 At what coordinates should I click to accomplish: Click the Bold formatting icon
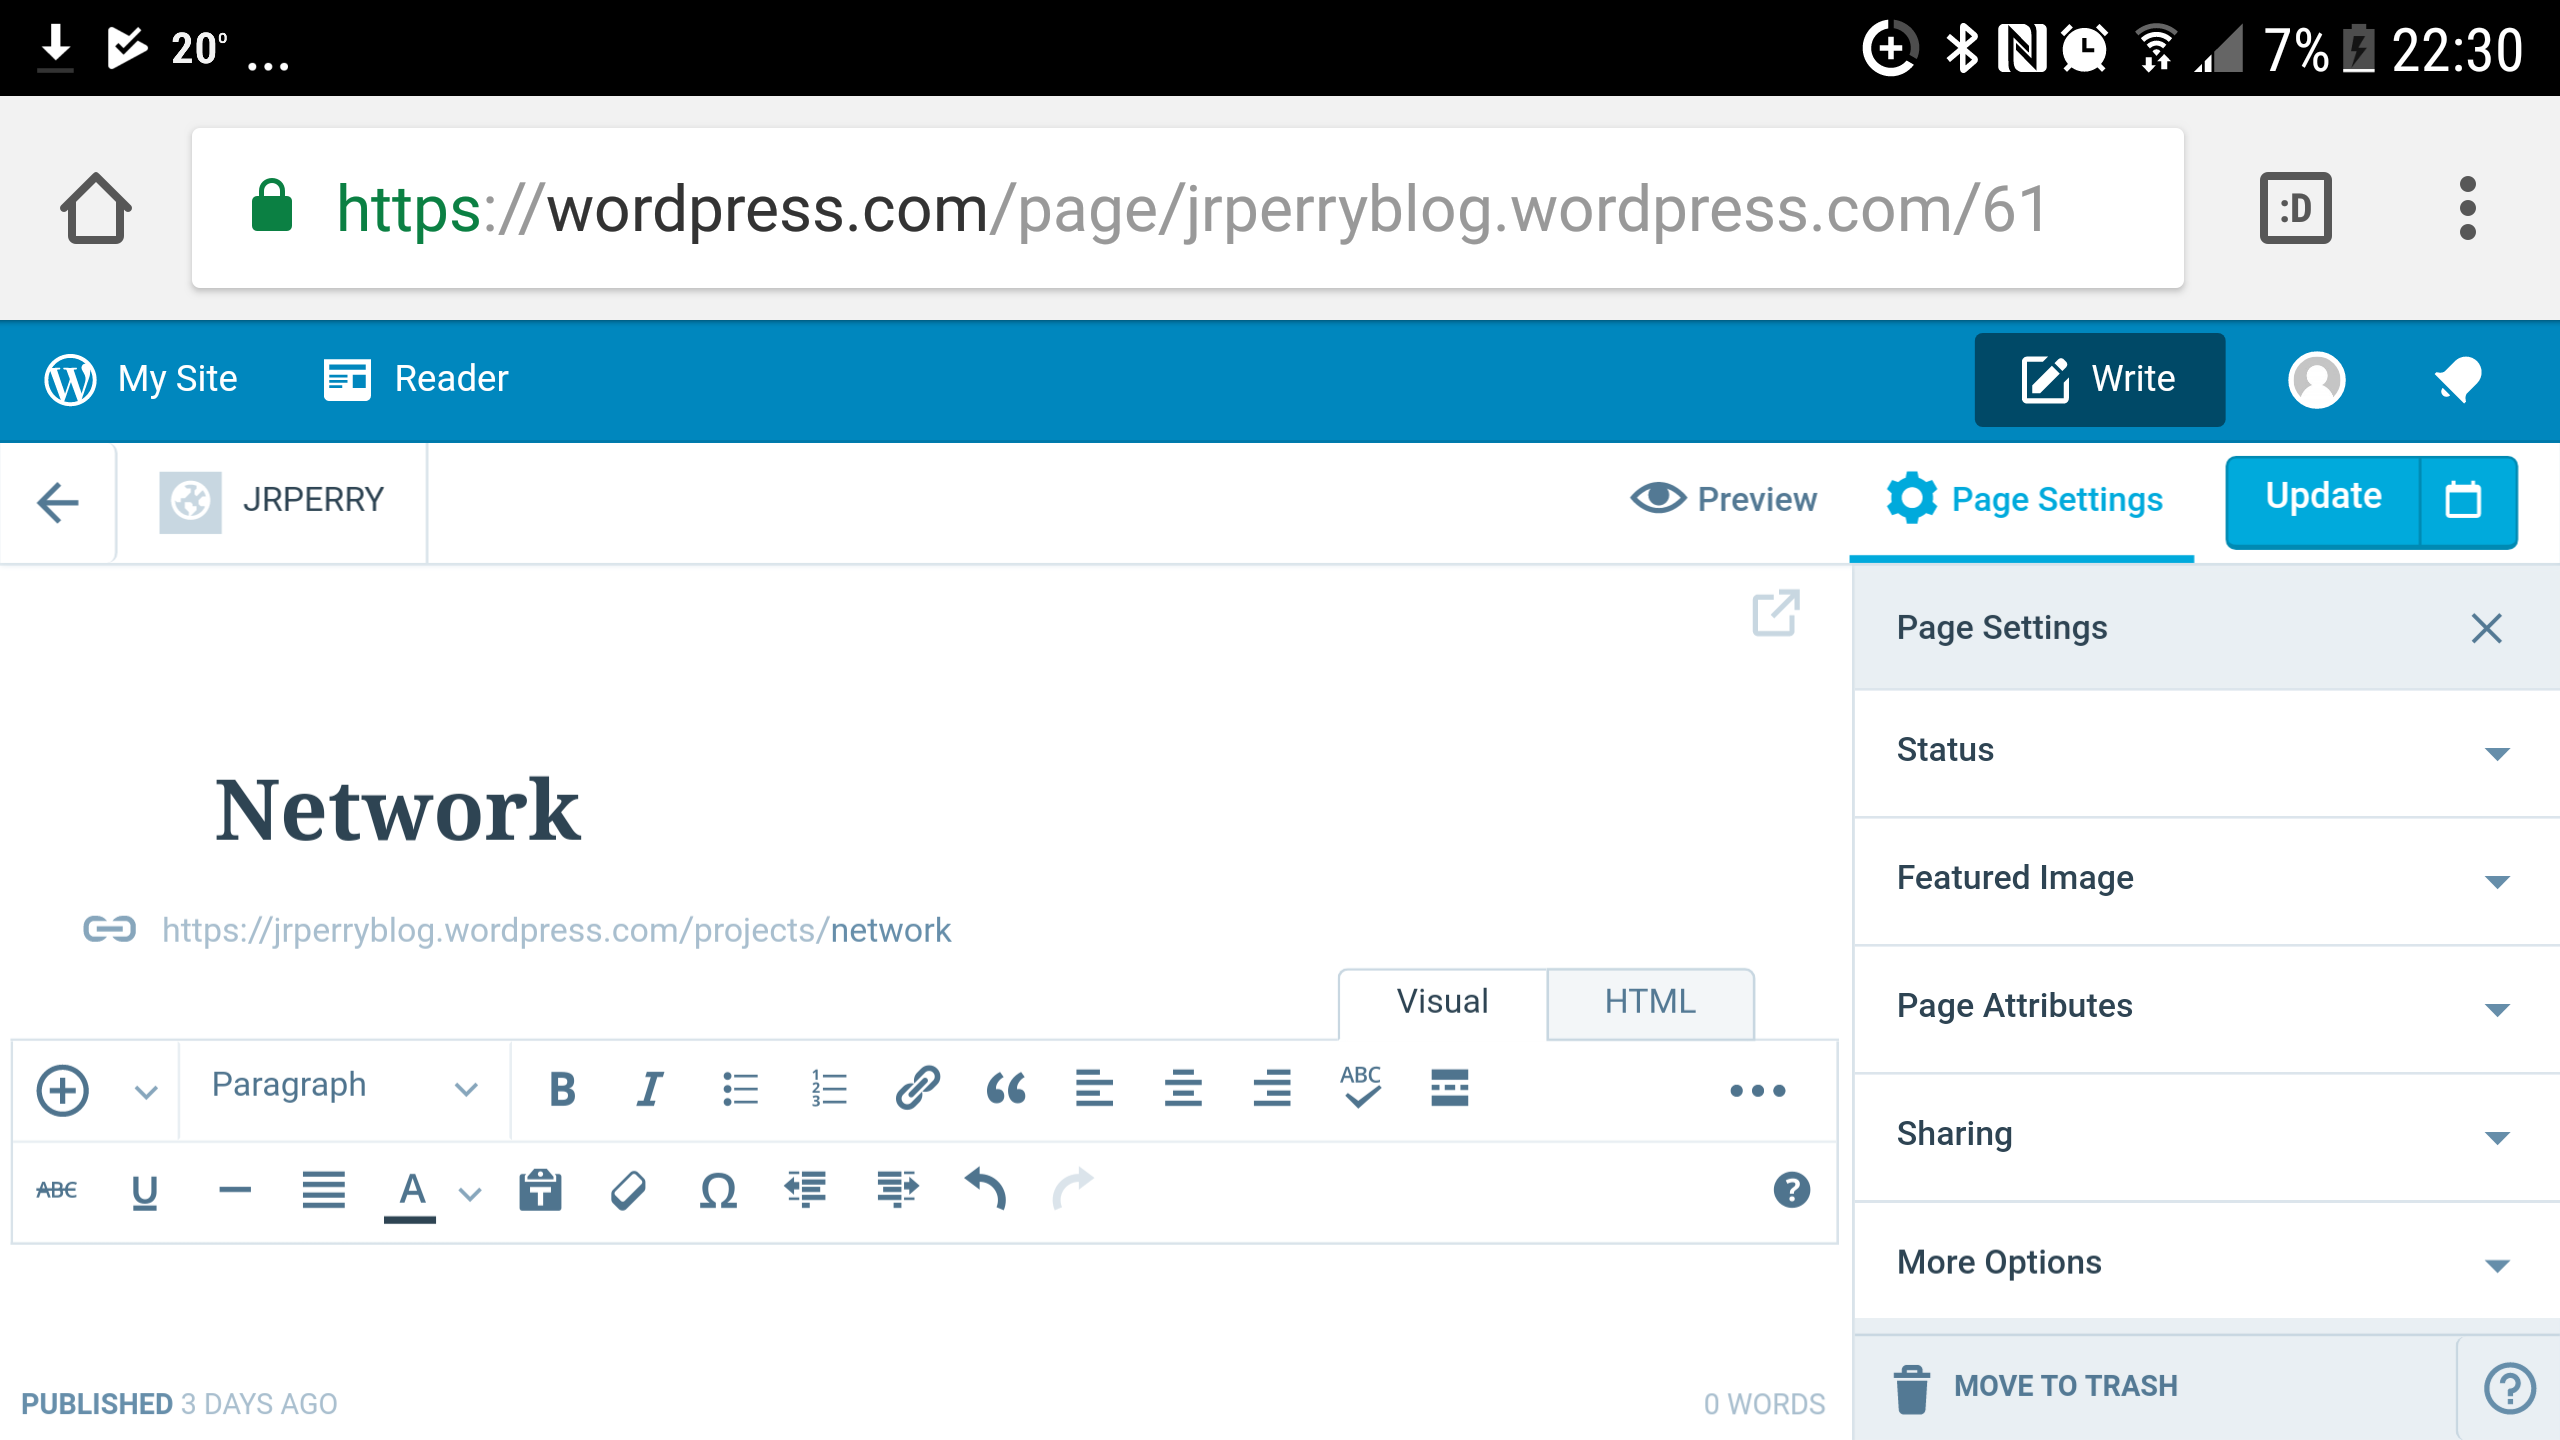click(562, 1089)
